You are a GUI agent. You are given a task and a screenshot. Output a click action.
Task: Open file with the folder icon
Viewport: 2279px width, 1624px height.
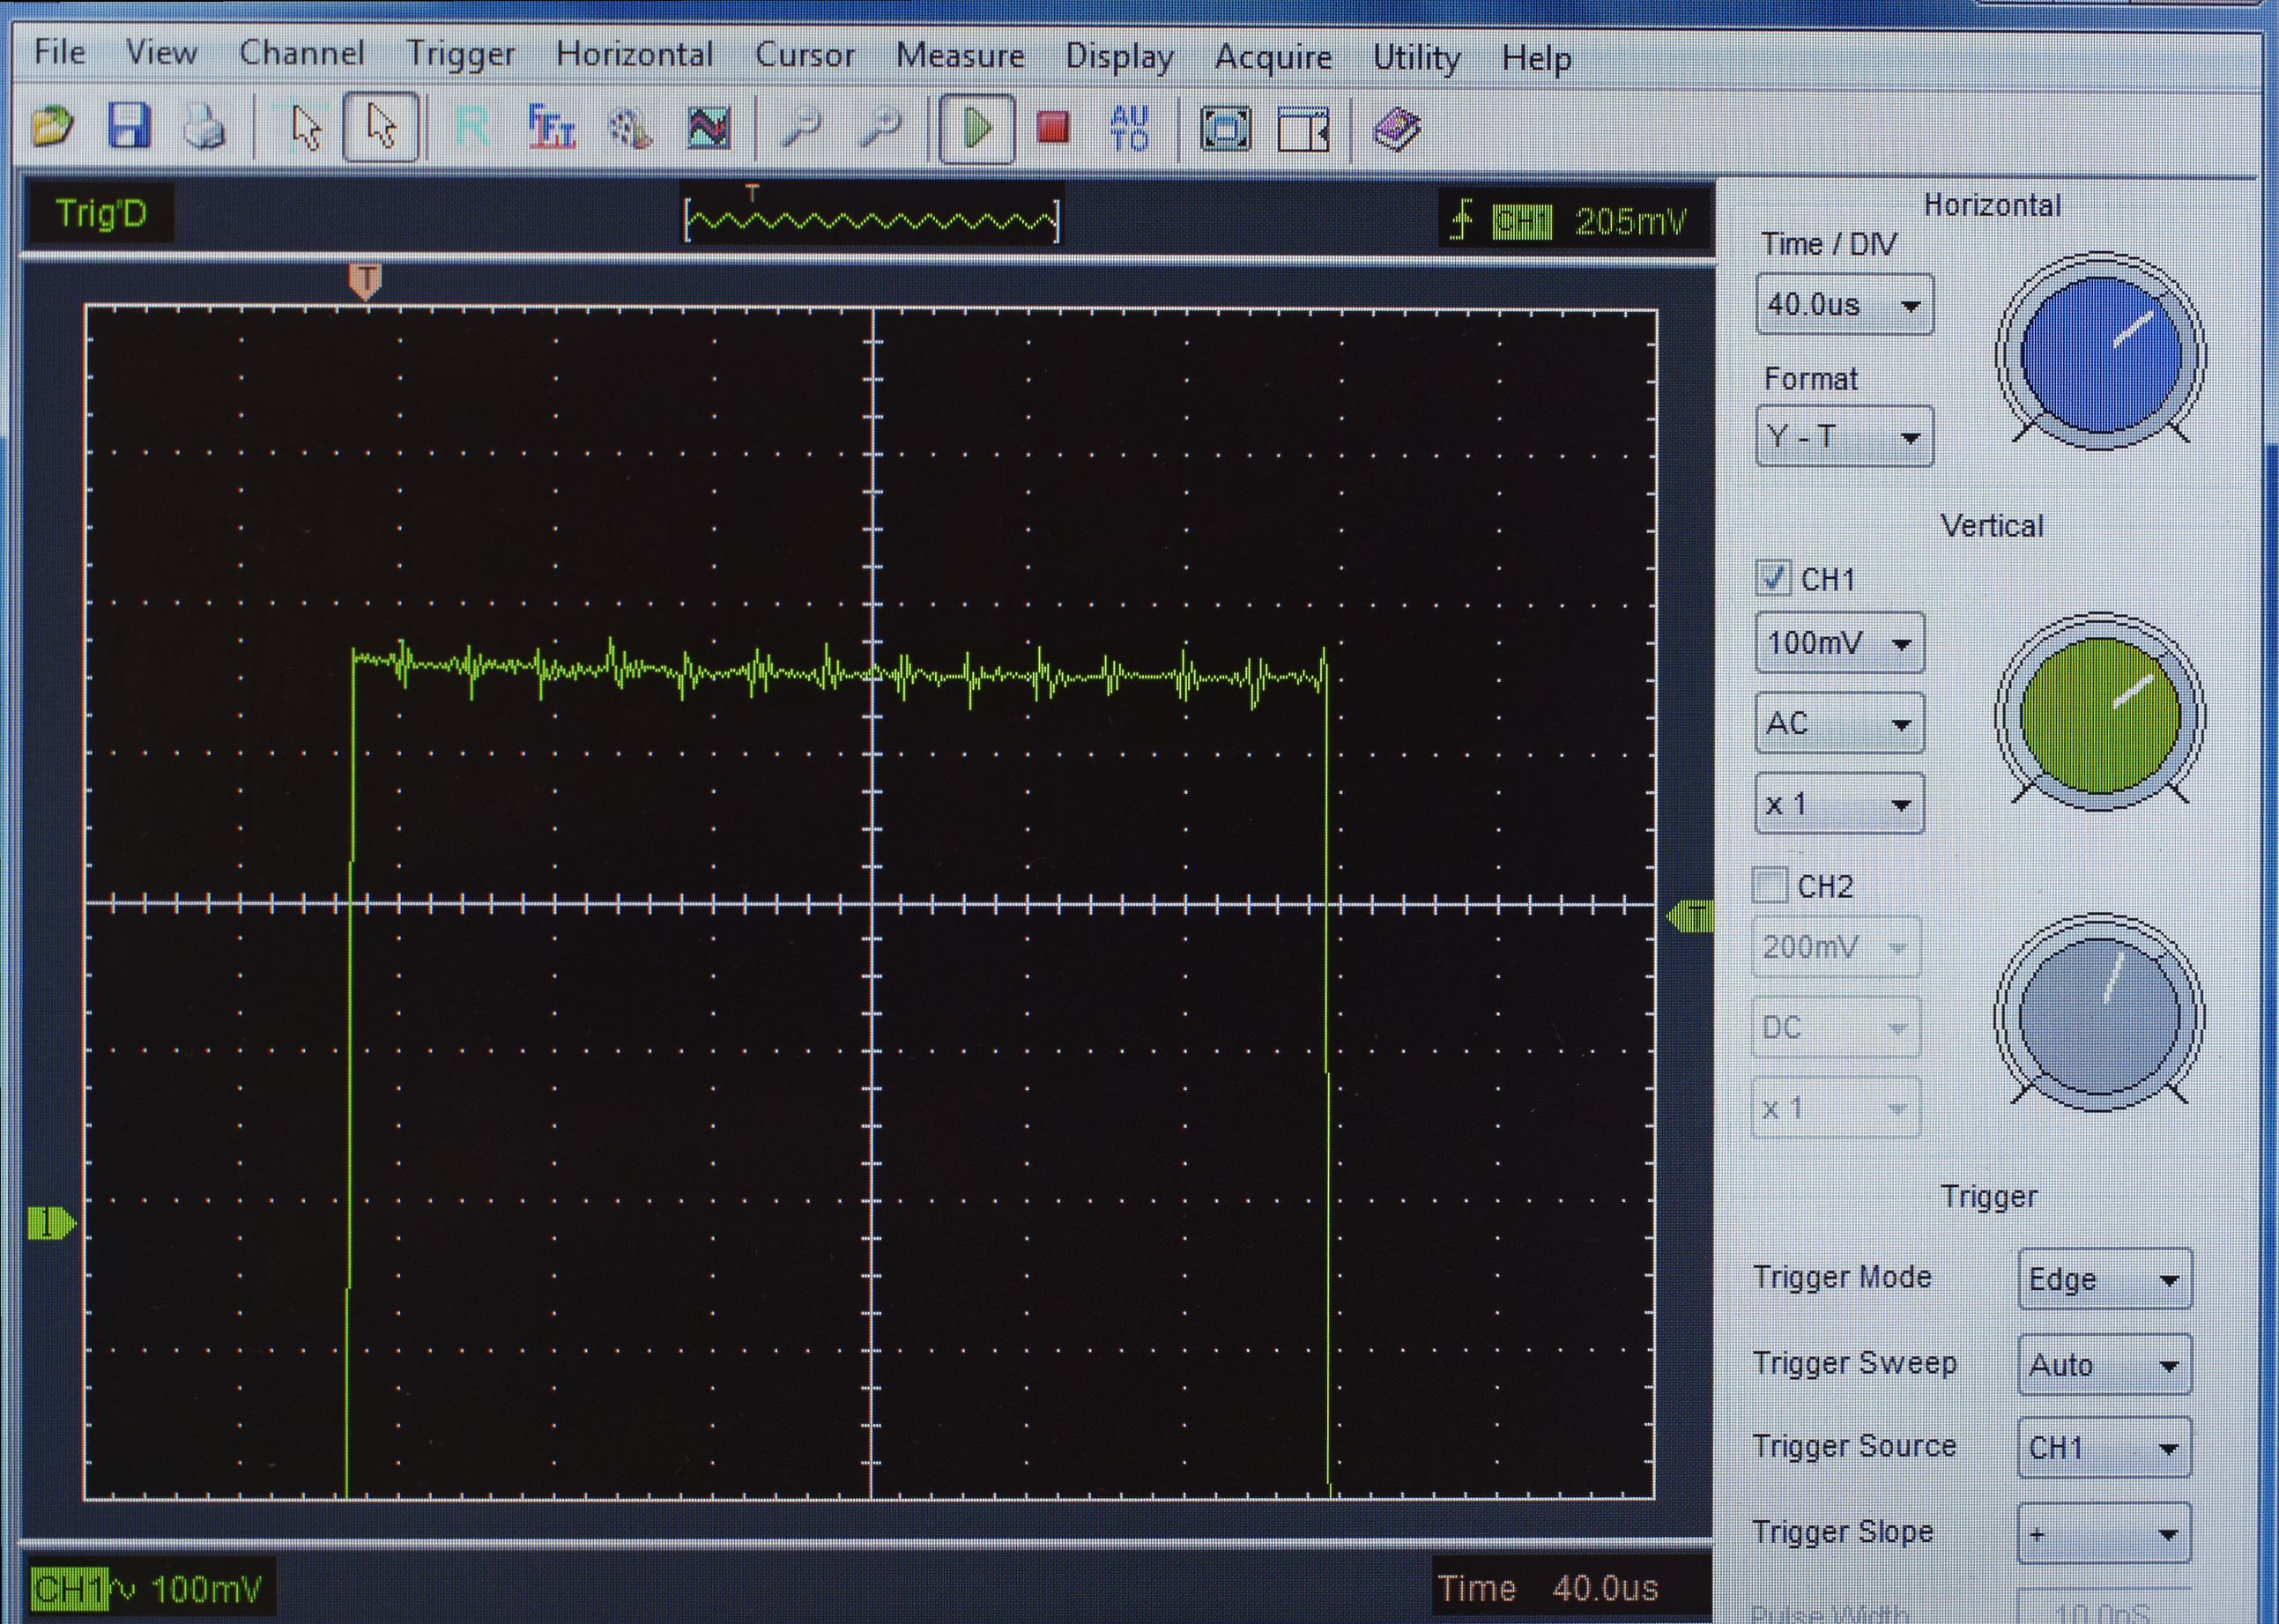point(53,127)
